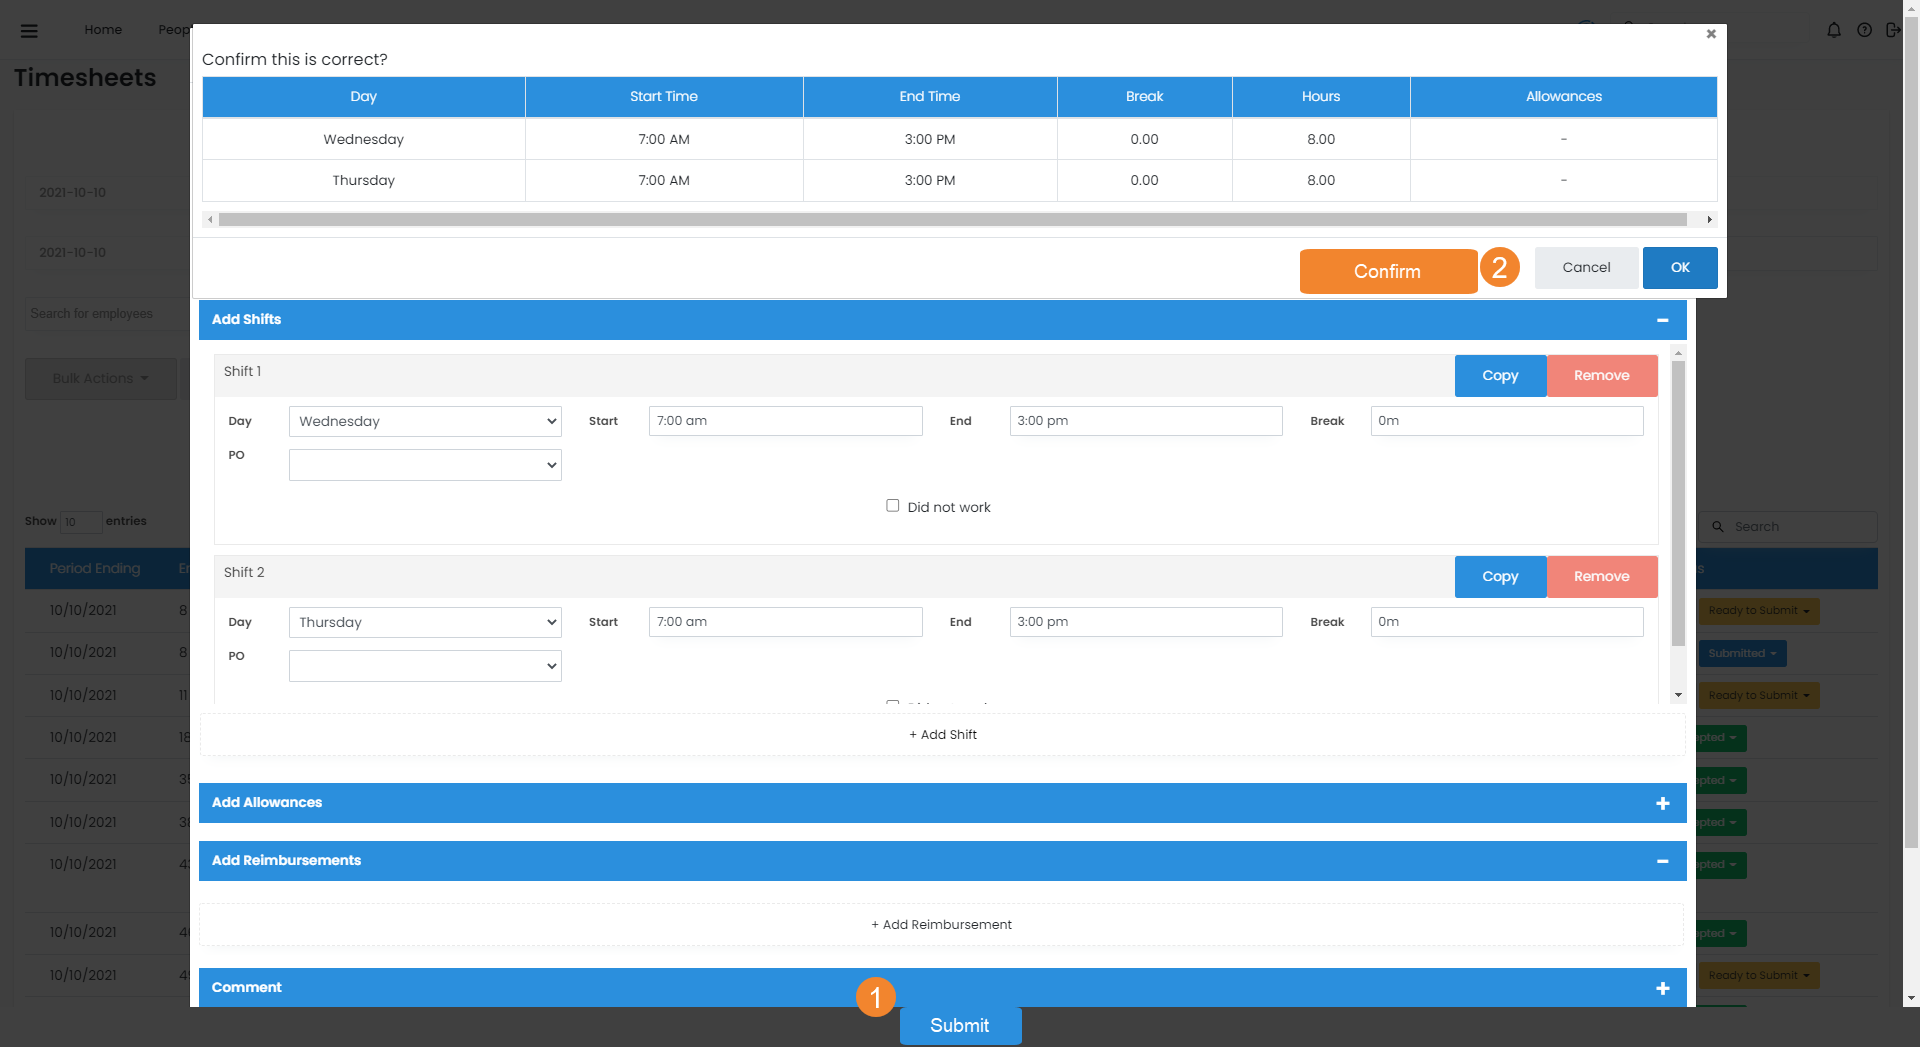The height and width of the screenshot is (1047, 1920).
Task: Click the horizontal scrollbar under the table
Action: click(x=952, y=219)
